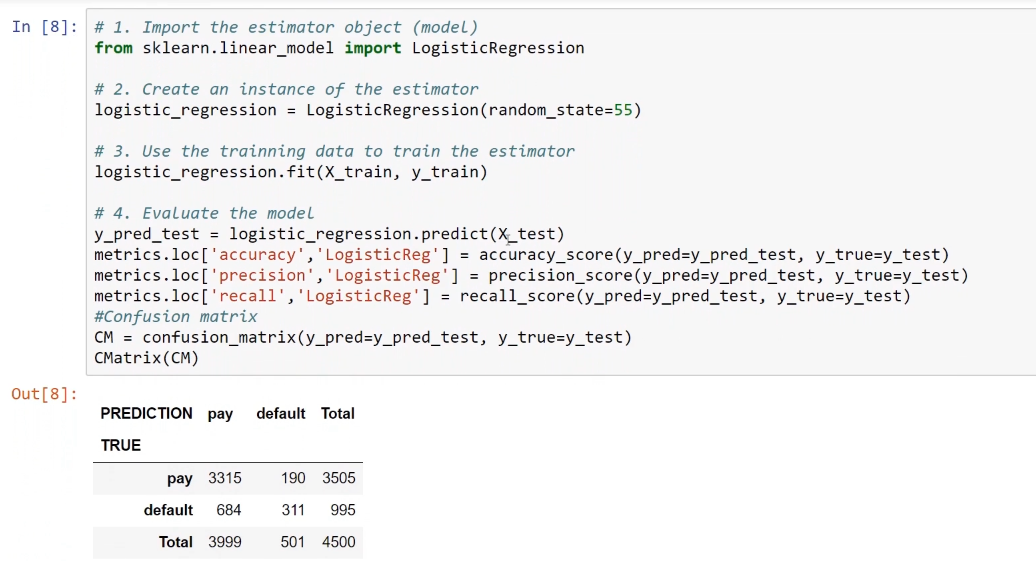Screen dimensions: 1036x561
Task: Click the accuracy_score metrics line
Action: click(521, 254)
